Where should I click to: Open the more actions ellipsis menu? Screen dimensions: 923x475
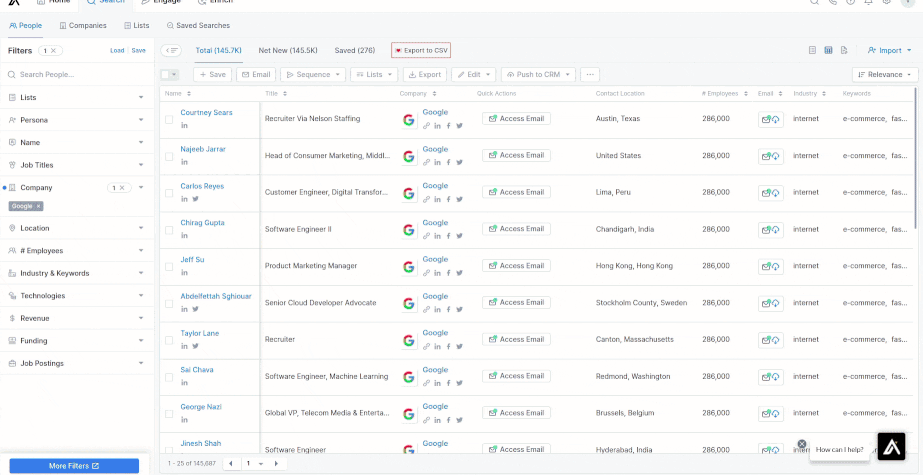tap(590, 75)
